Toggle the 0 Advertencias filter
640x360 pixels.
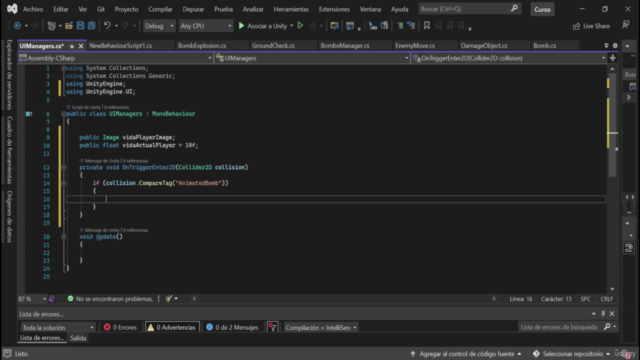(172, 327)
